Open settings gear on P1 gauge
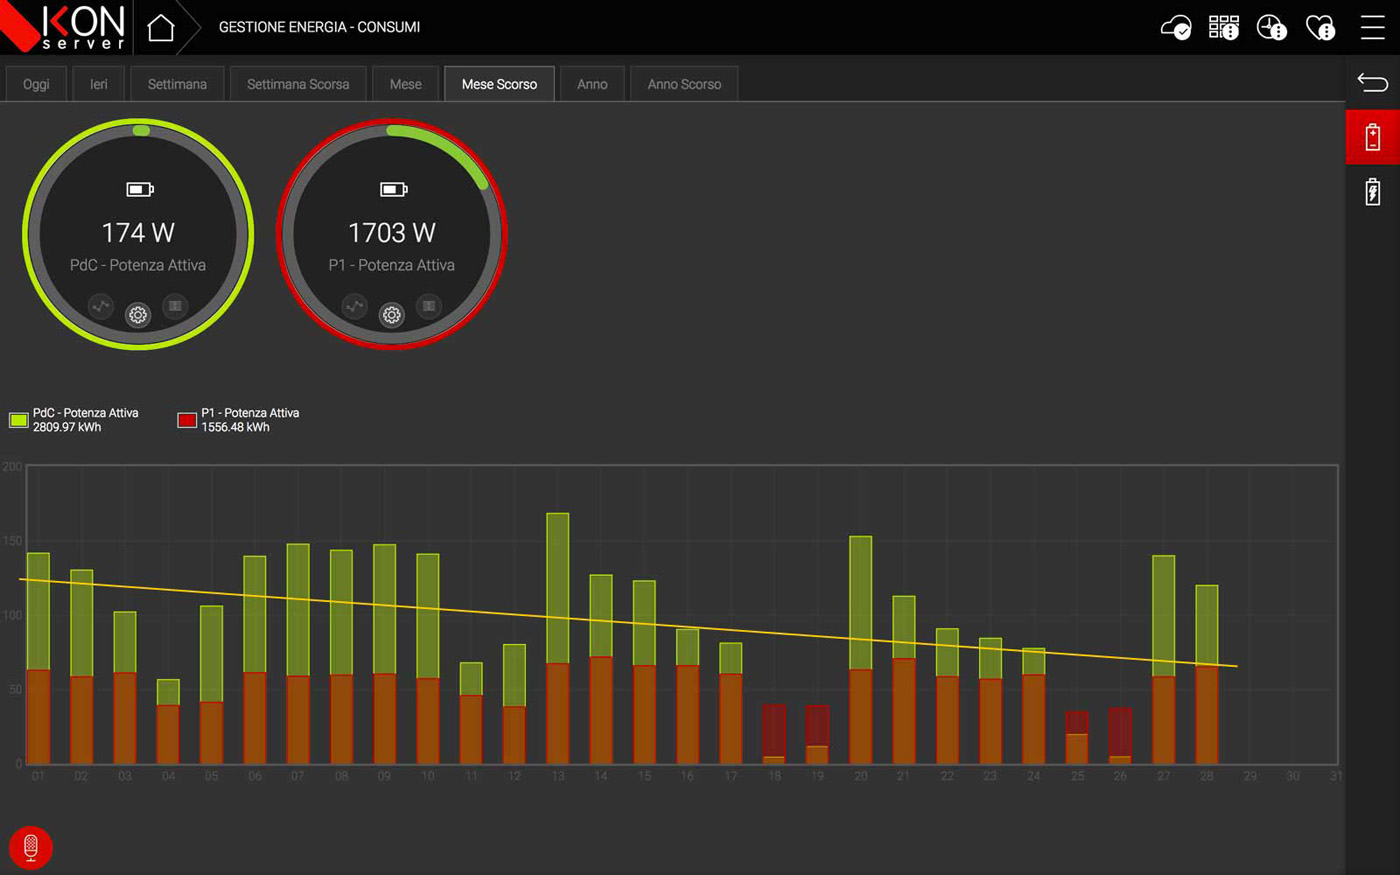1400x875 pixels. [392, 315]
